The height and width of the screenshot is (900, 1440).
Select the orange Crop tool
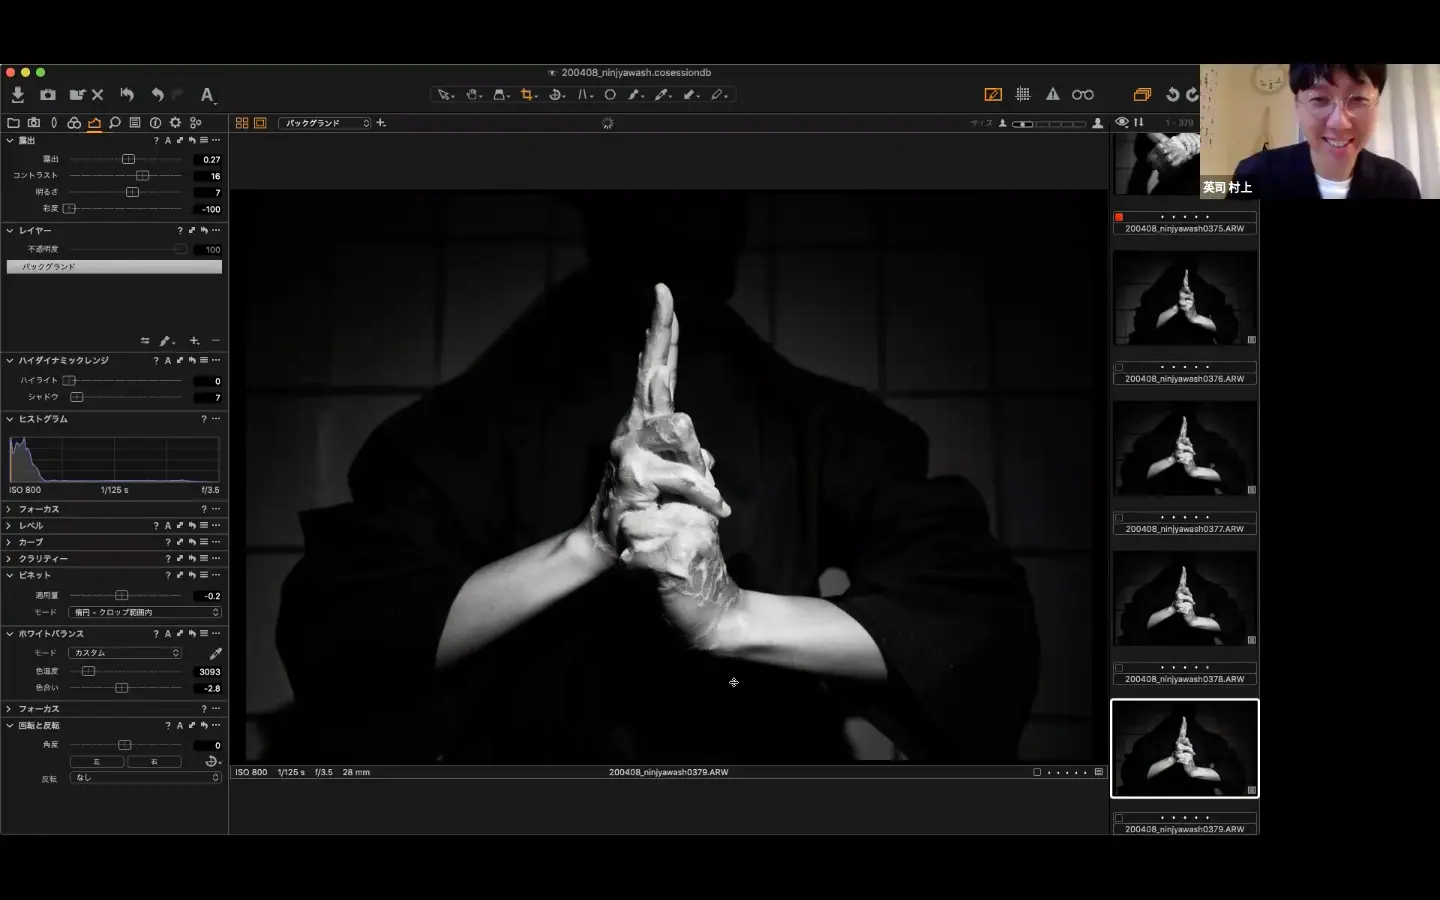tap(528, 95)
